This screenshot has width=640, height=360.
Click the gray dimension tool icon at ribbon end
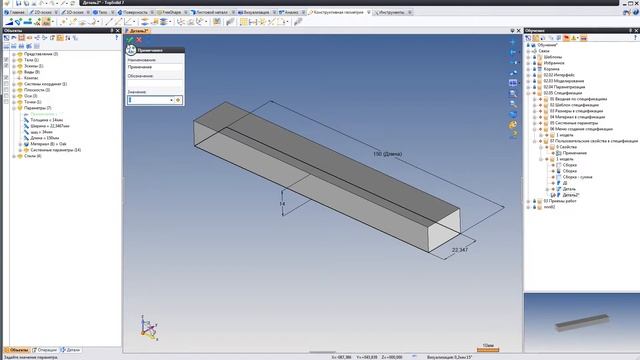pyautogui.click(x=298, y=22)
